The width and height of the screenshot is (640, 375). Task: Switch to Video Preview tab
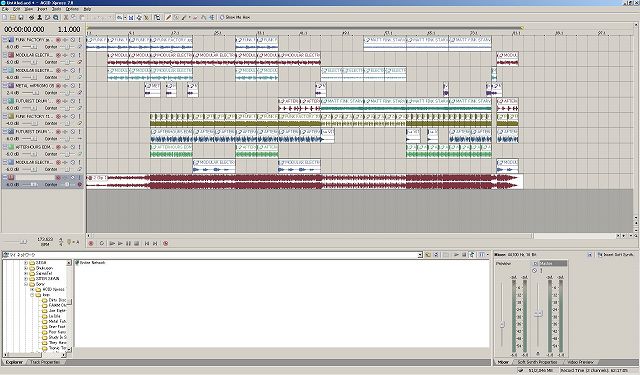coord(580,362)
